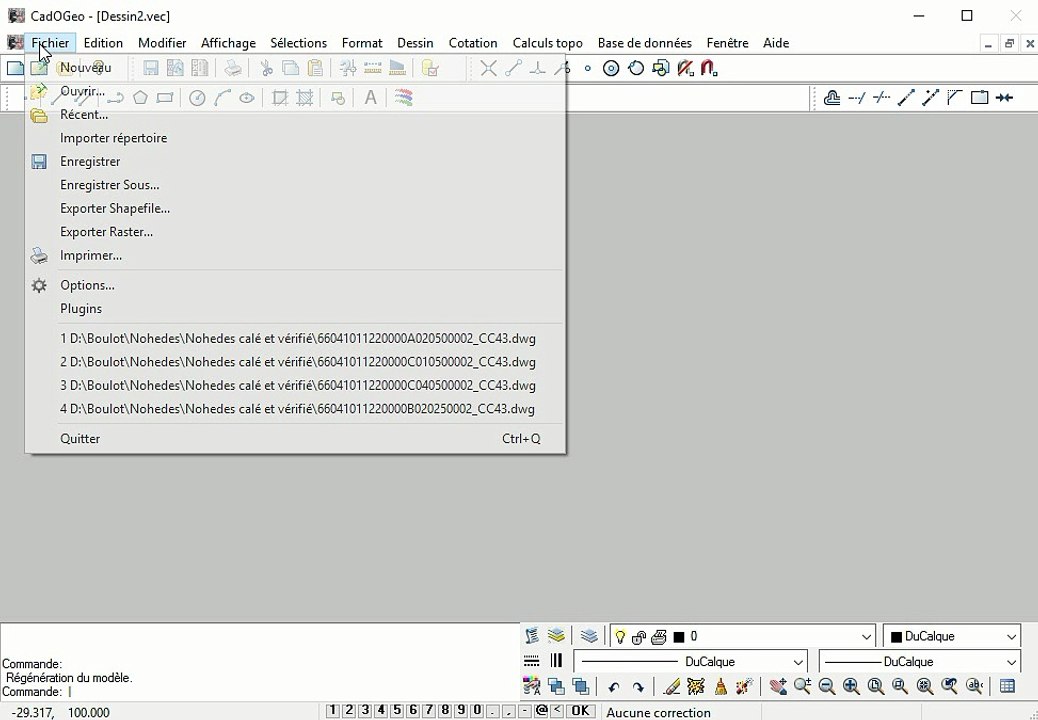Click the table grid icon

(1007, 686)
